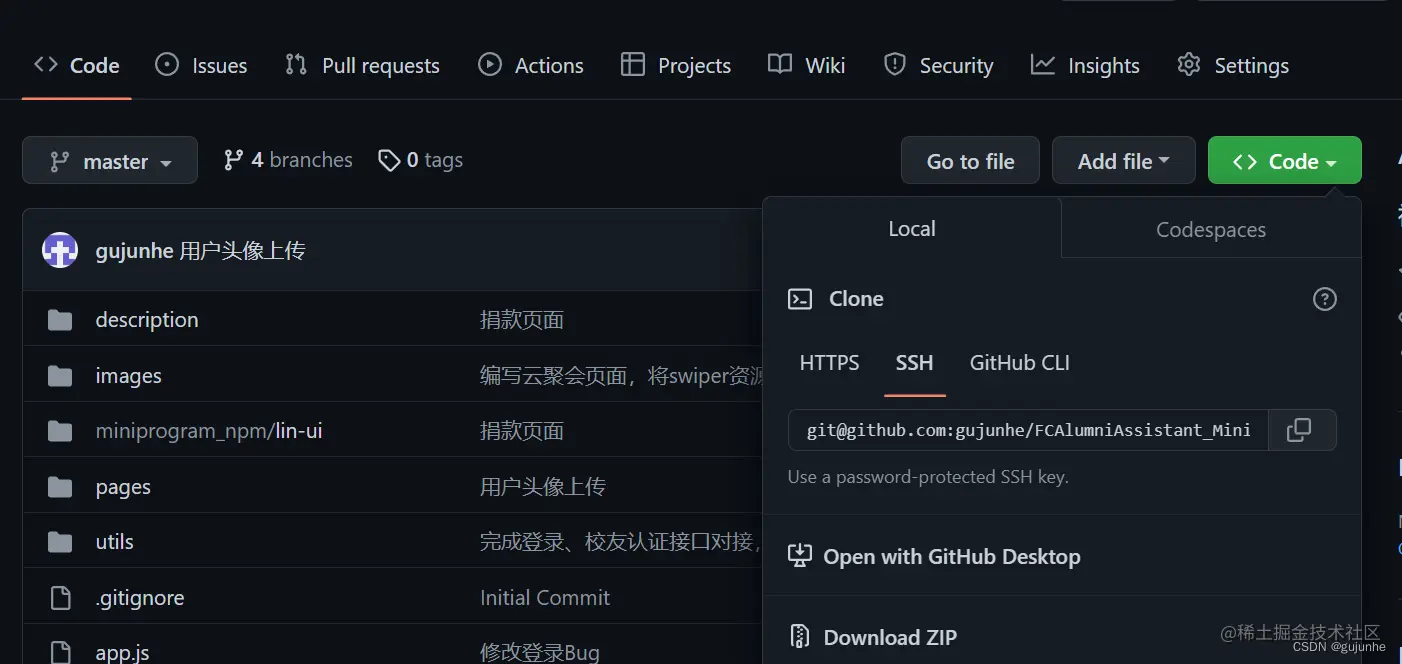Open commit message 修改登录Bug

click(x=540, y=653)
